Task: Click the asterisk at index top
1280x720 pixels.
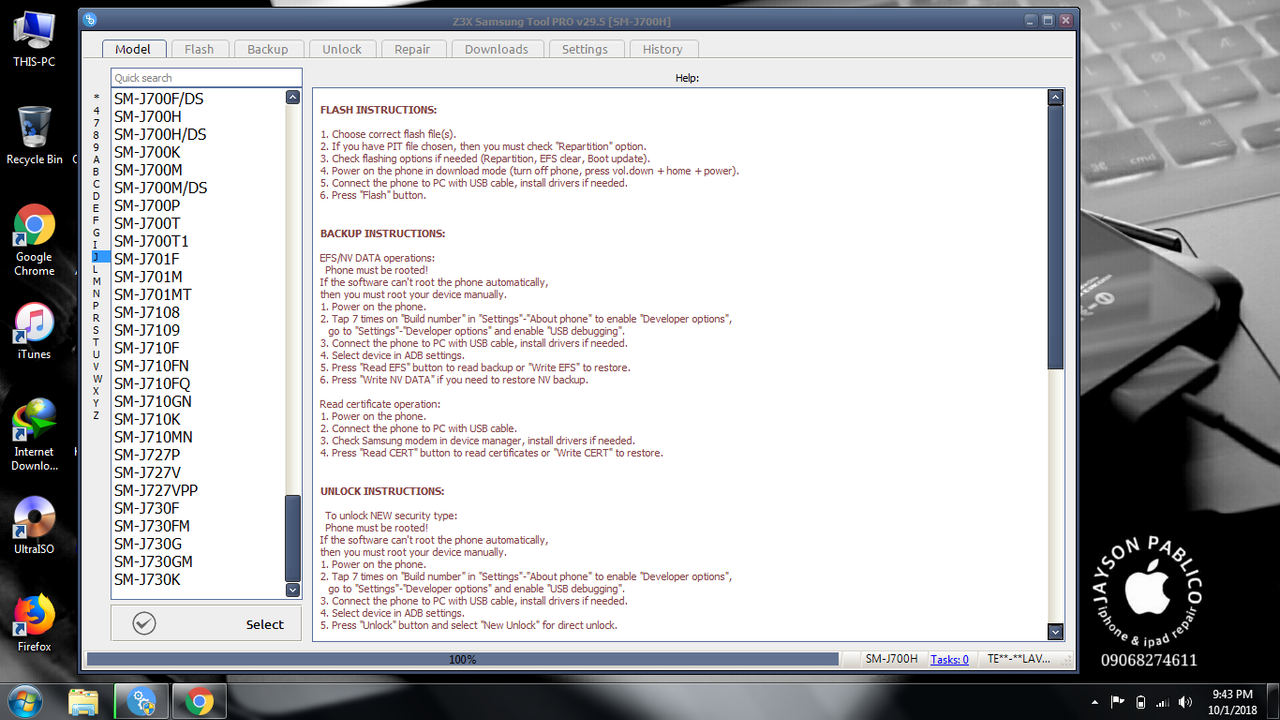Action: [96, 98]
